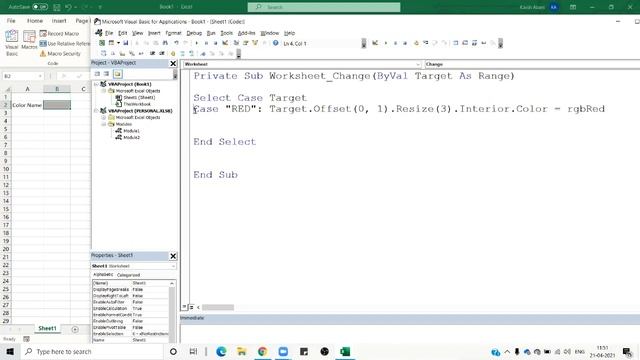The height and width of the screenshot is (360, 640).
Task: Open the Worksheet object dropdown above the code
Action: pyautogui.click(x=418, y=64)
